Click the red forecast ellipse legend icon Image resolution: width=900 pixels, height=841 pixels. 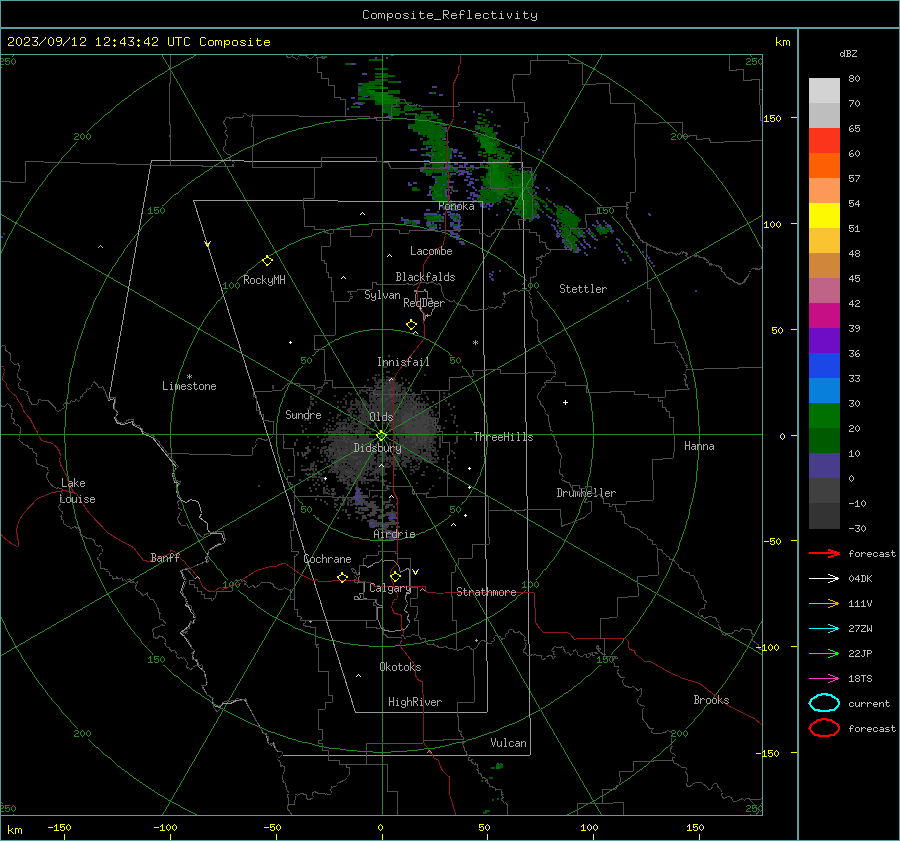(x=824, y=728)
